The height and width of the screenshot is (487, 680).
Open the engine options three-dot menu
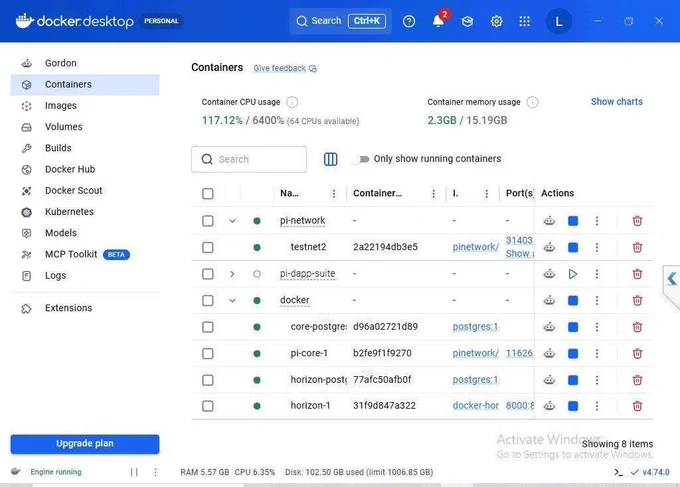pyautogui.click(x=155, y=472)
